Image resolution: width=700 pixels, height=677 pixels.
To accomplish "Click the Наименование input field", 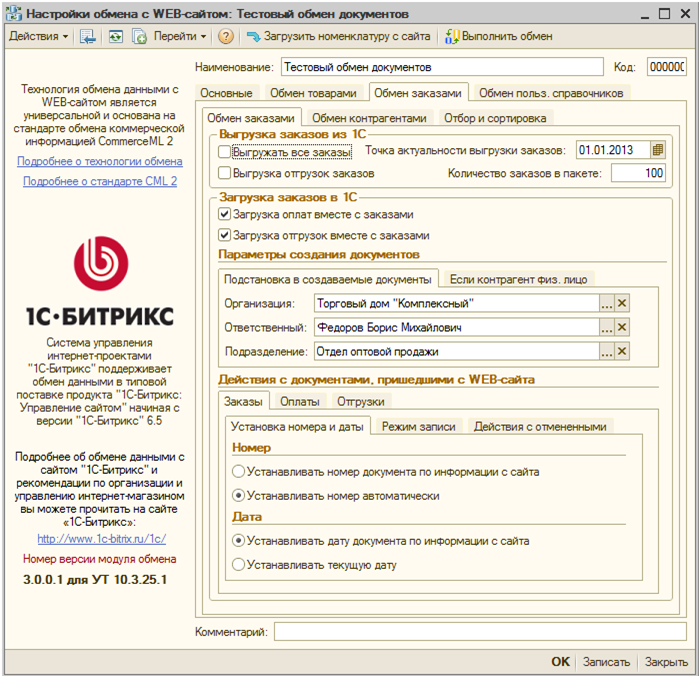I will [442, 67].
